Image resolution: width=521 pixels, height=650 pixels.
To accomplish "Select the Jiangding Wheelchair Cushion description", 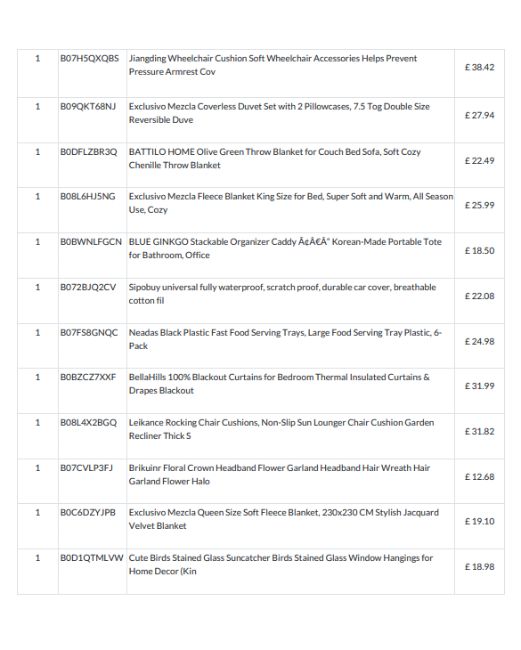I will (273, 65).
